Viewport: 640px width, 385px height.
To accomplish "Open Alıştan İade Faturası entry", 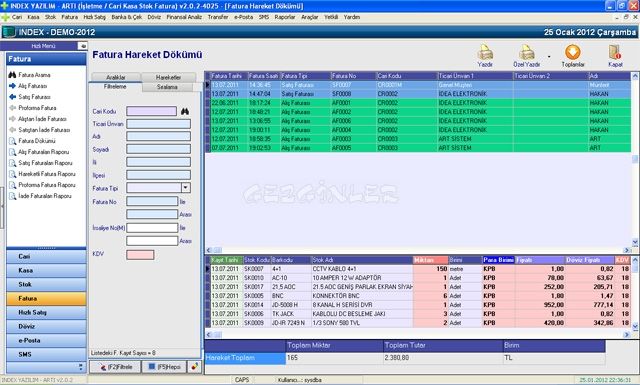I will 42,119.
